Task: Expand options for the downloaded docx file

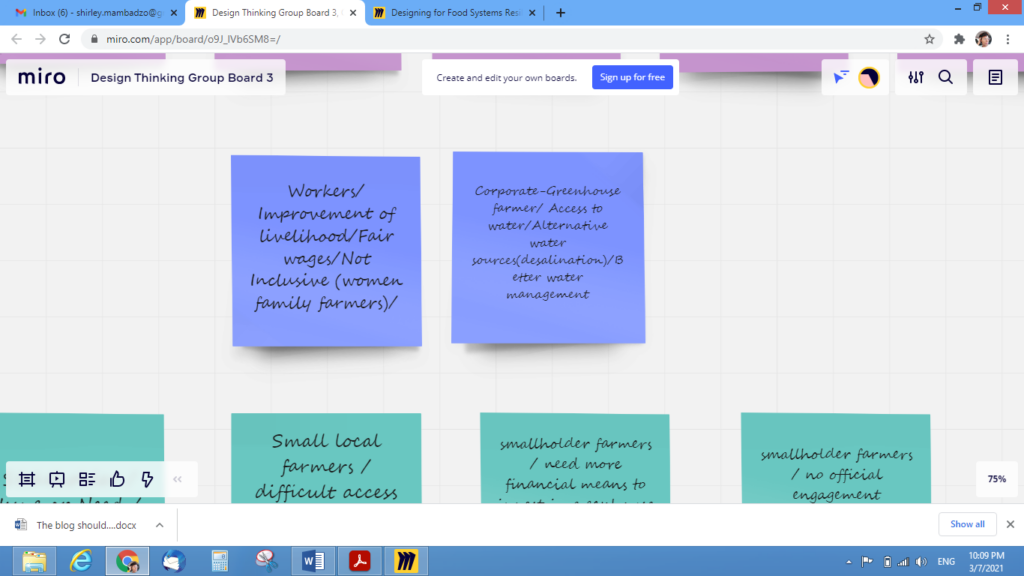Action: tap(159, 525)
